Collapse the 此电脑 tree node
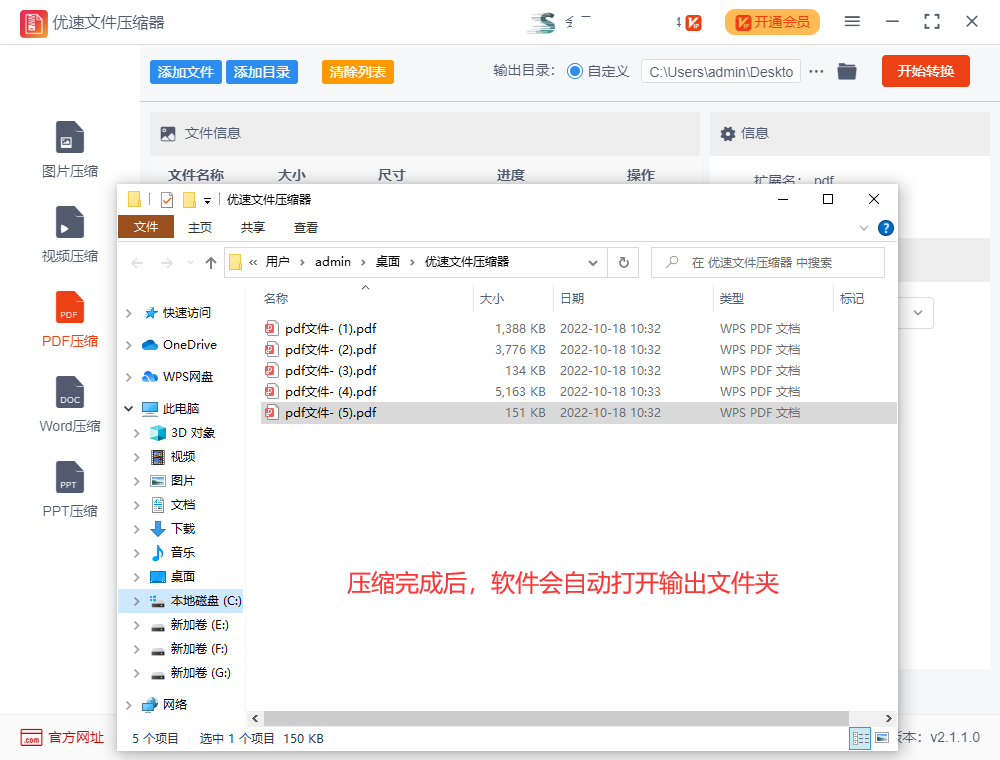The height and width of the screenshot is (760, 1000). tap(129, 408)
